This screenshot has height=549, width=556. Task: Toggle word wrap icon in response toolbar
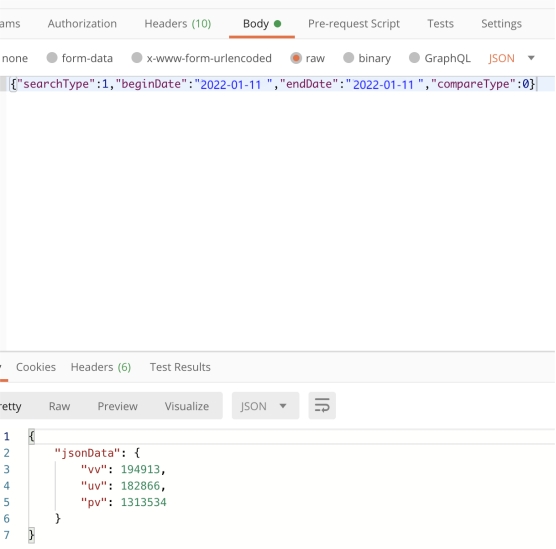point(322,405)
